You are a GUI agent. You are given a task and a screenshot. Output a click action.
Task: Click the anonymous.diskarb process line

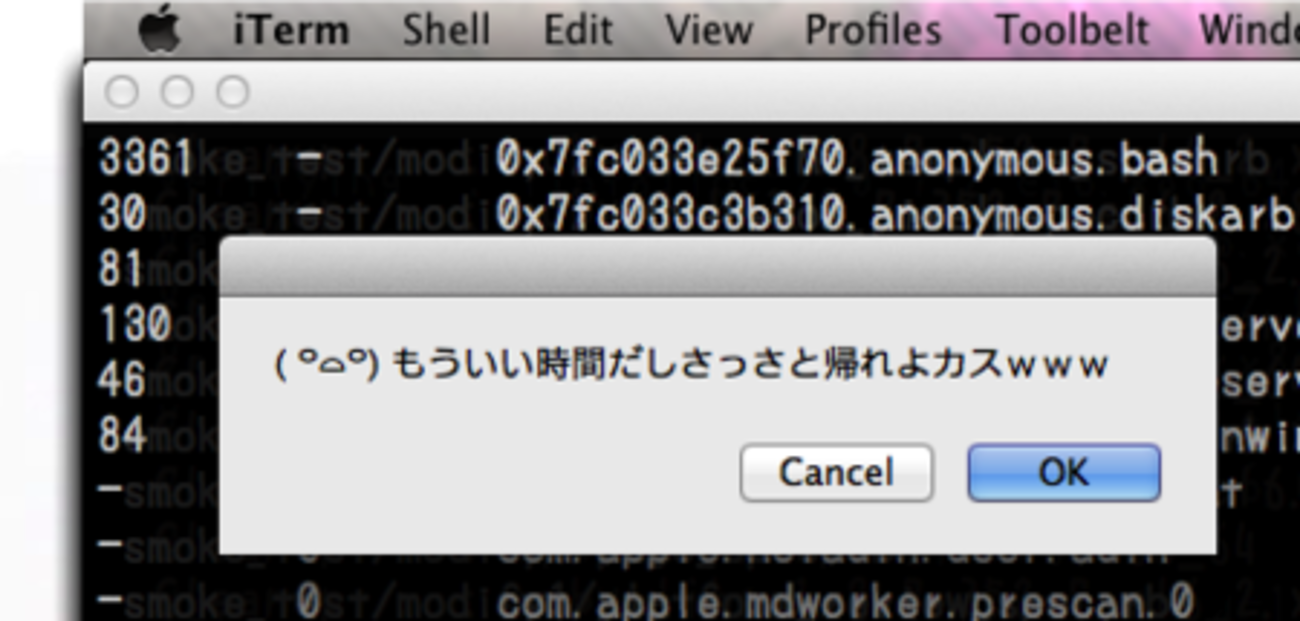696,213
